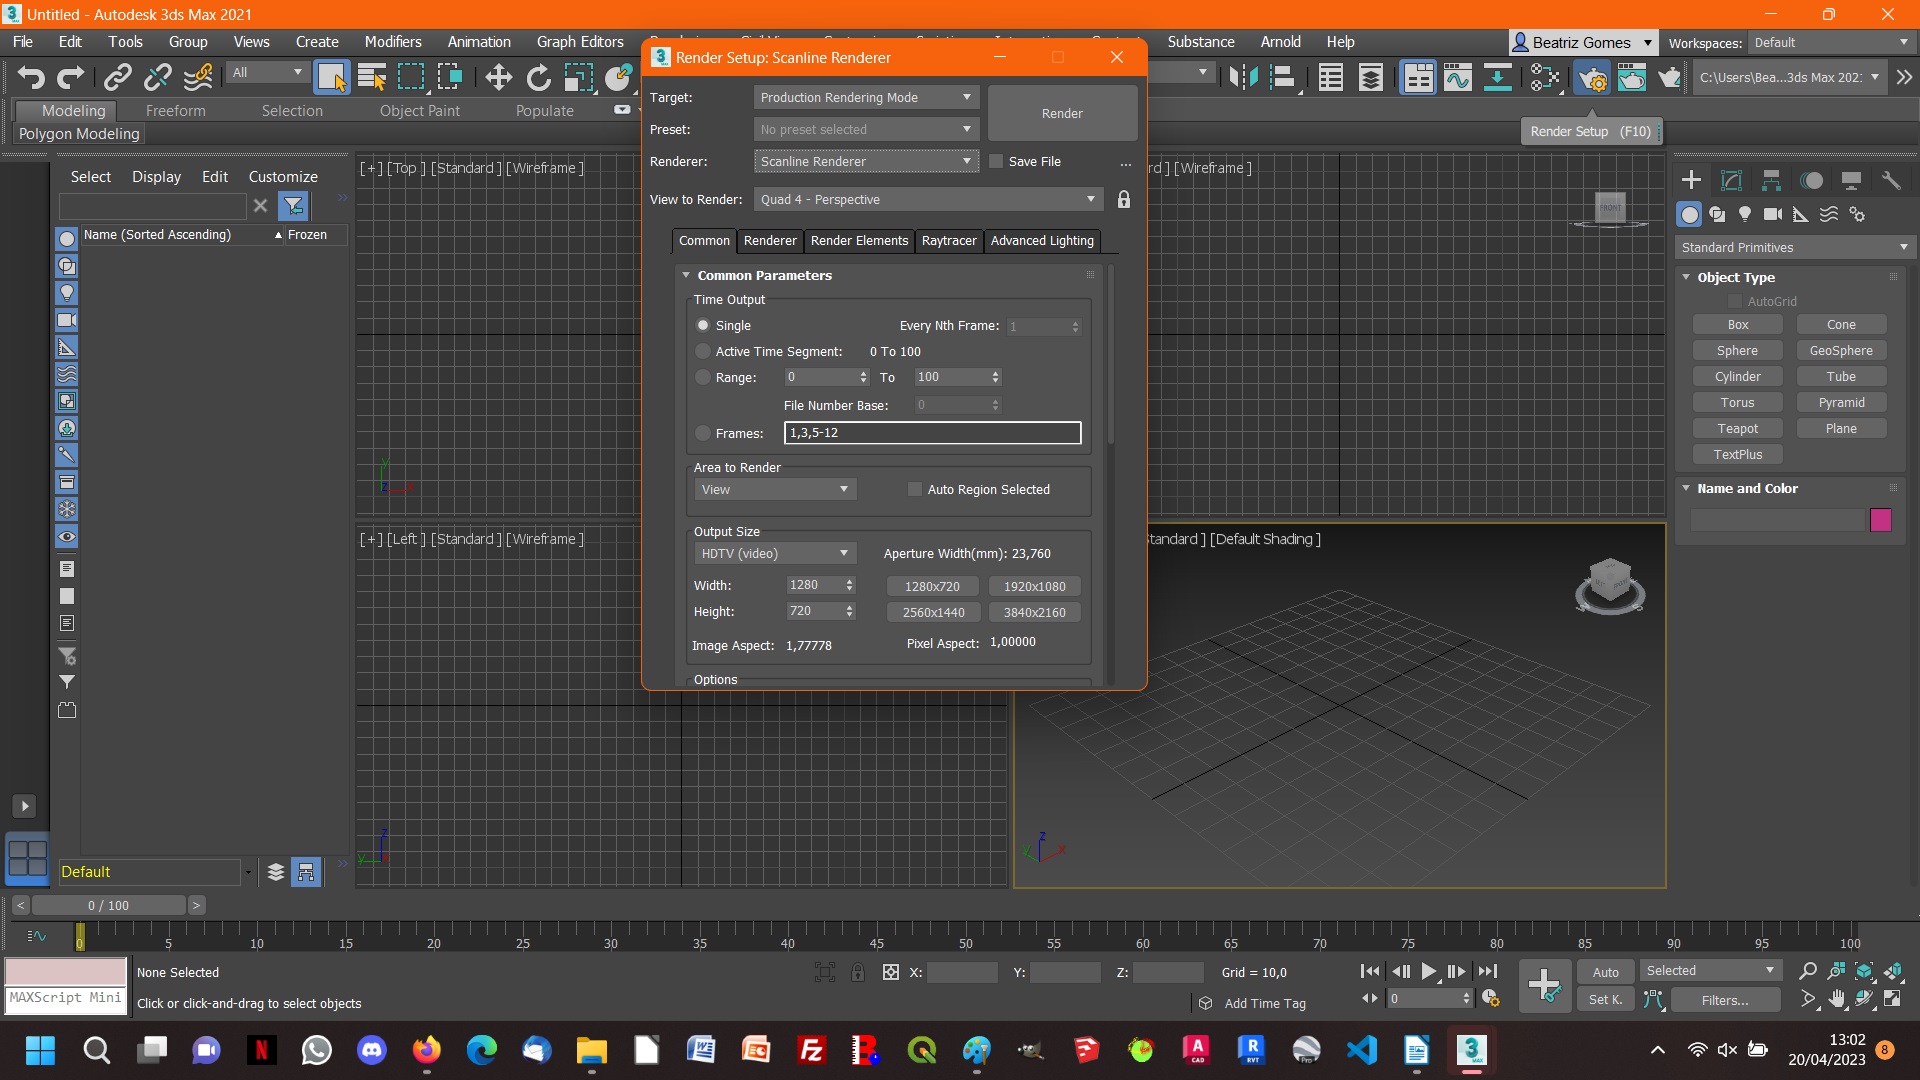Open the Material Editor icon

(1545, 77)
